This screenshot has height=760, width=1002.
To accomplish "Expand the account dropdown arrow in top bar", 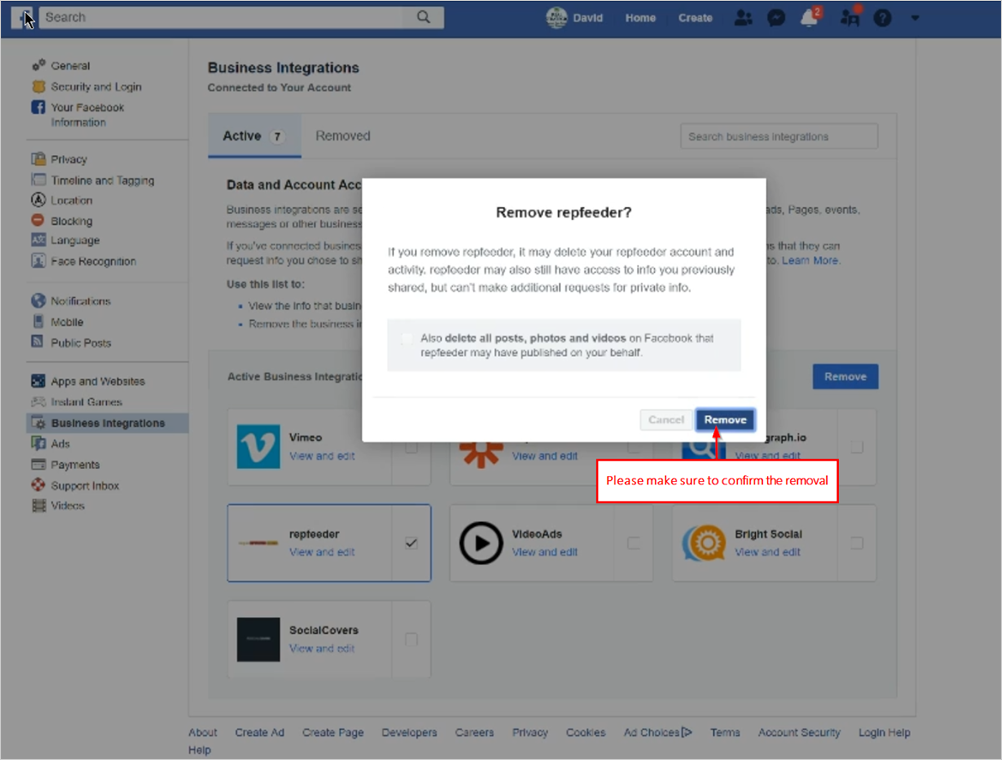I will (x=915, y=18).
